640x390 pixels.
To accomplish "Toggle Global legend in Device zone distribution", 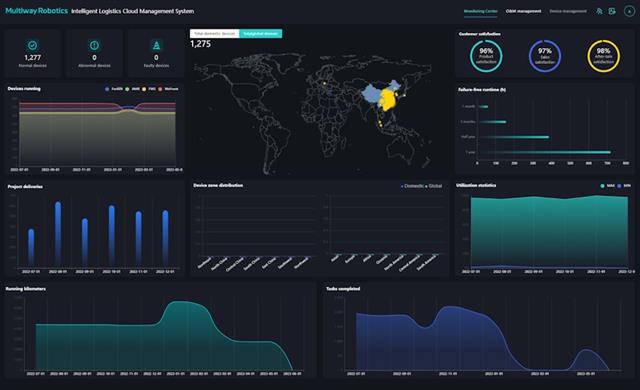I will 433,186.
